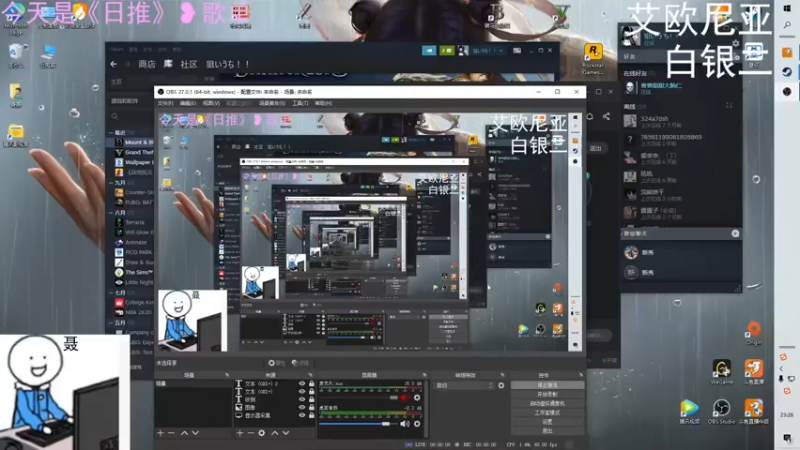Hide the 文本 (GDI+) source
Screen dimensions: 800x450
tap(302, 392)
